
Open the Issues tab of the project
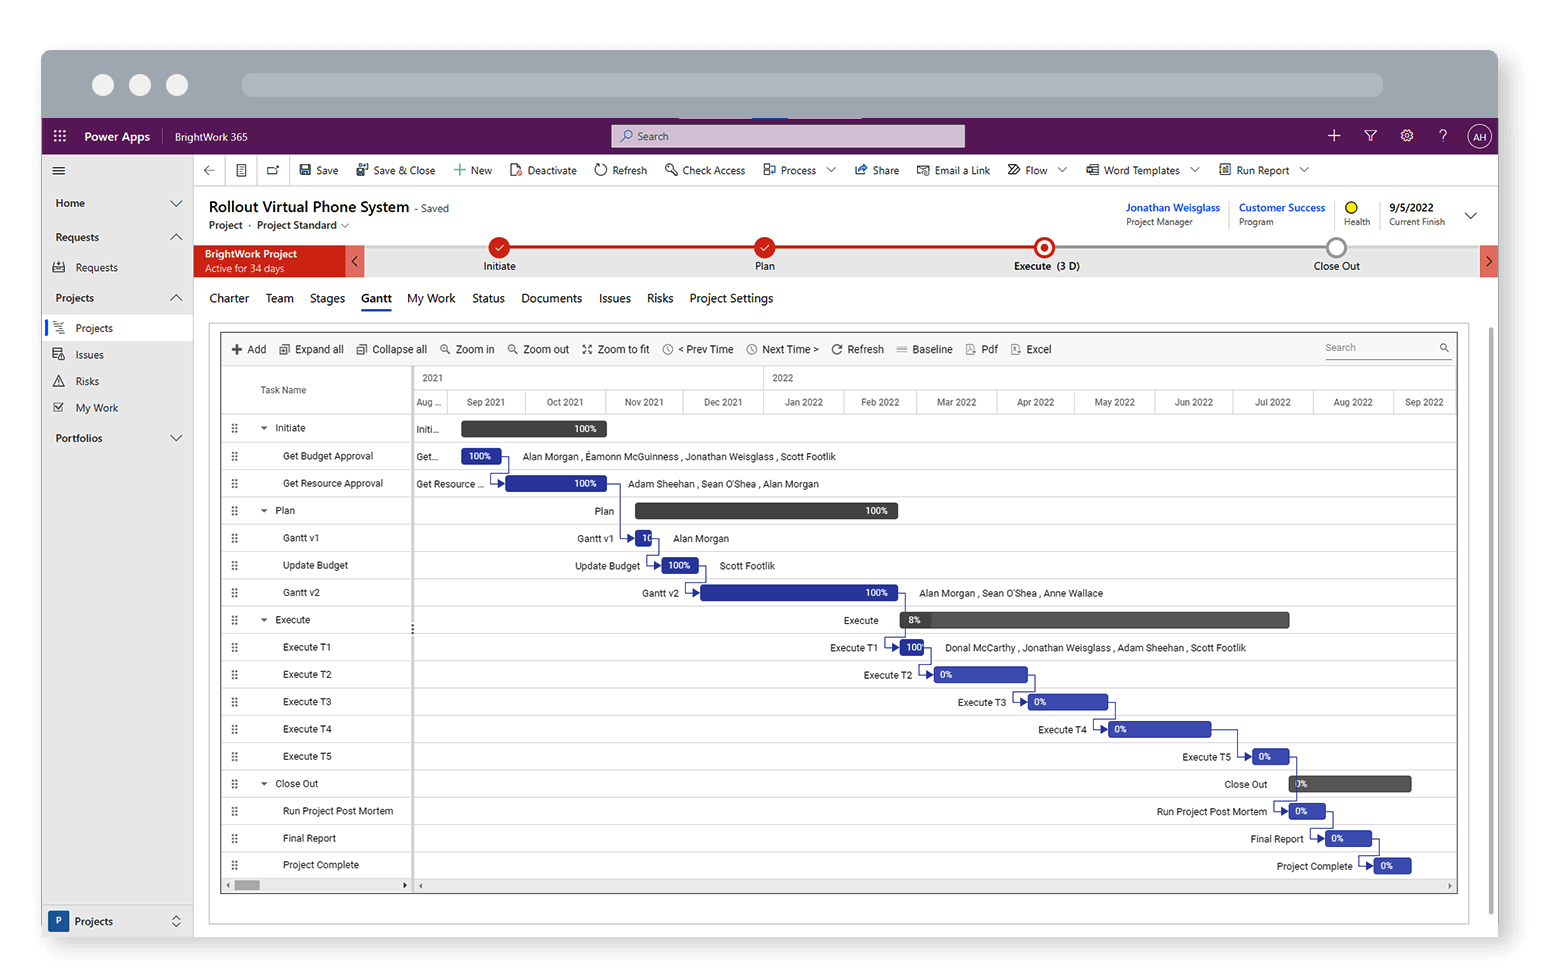pyautogui.click(x=614, y=298)
